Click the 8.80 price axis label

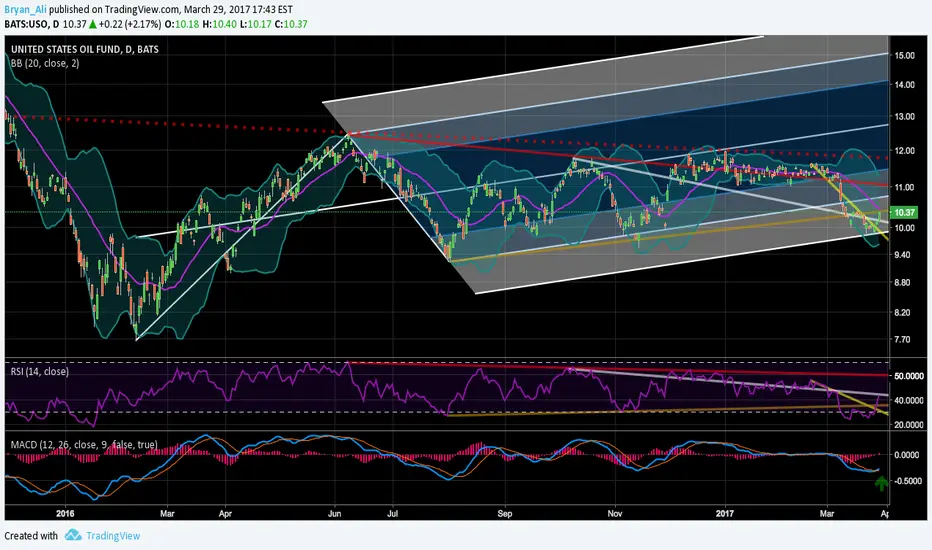(903, 282)
